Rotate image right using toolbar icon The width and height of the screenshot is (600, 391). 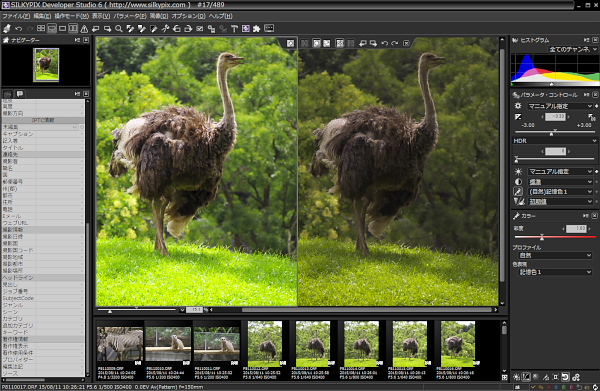pyautogui.click(x=188, y=29)
